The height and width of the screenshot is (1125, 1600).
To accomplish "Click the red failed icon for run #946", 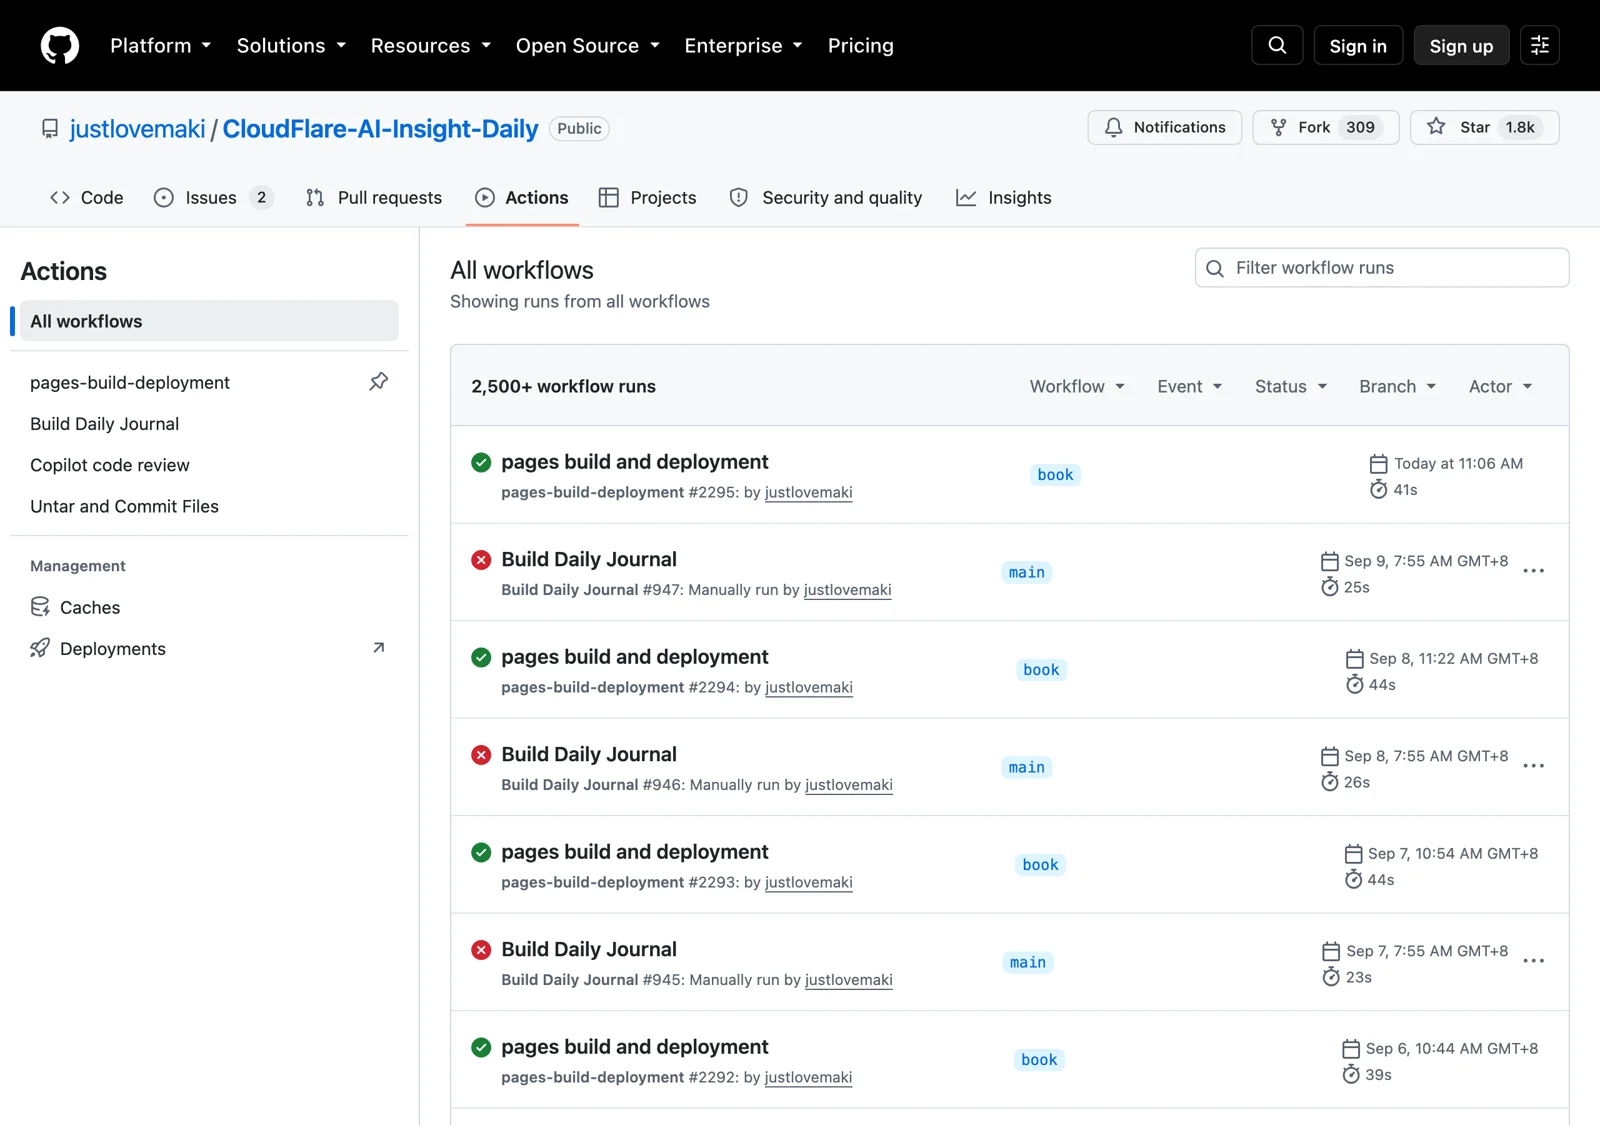I will tap(481, 755).
